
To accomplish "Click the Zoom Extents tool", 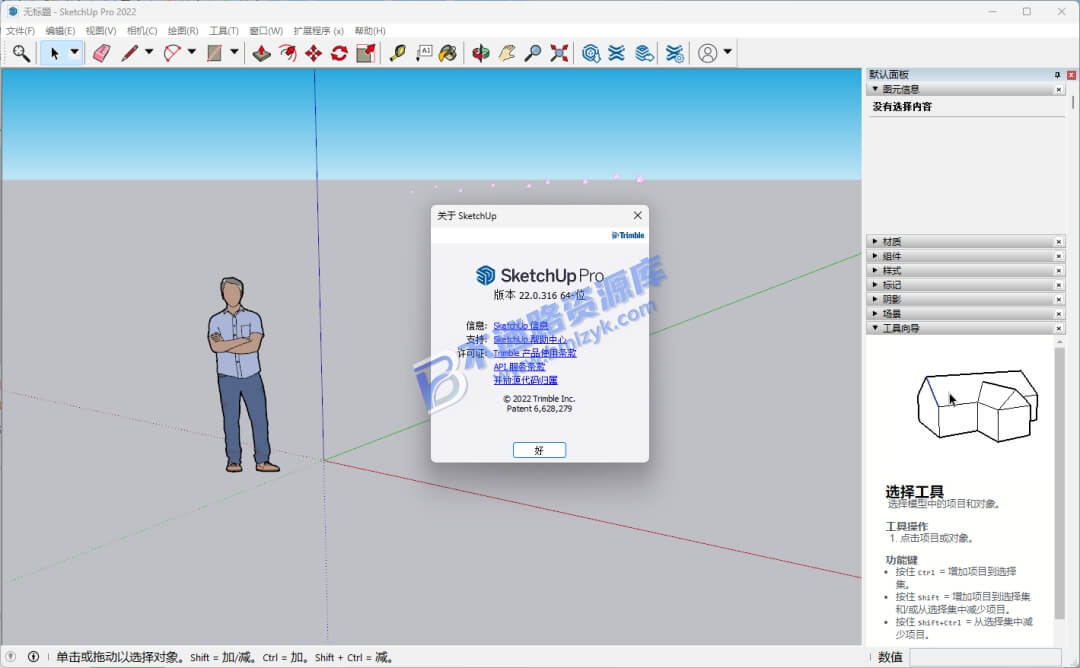I will [559, 53].
